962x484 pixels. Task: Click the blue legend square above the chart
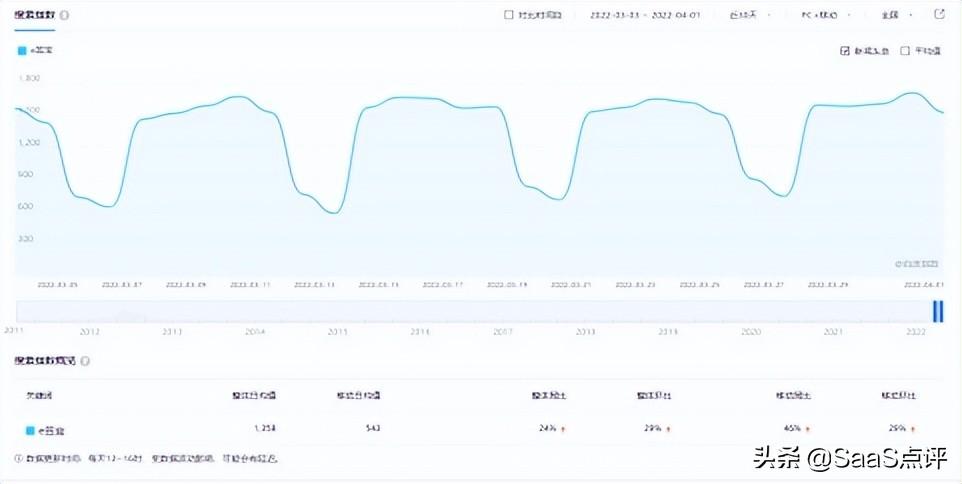pyautogui.click(x=22, y=51)
